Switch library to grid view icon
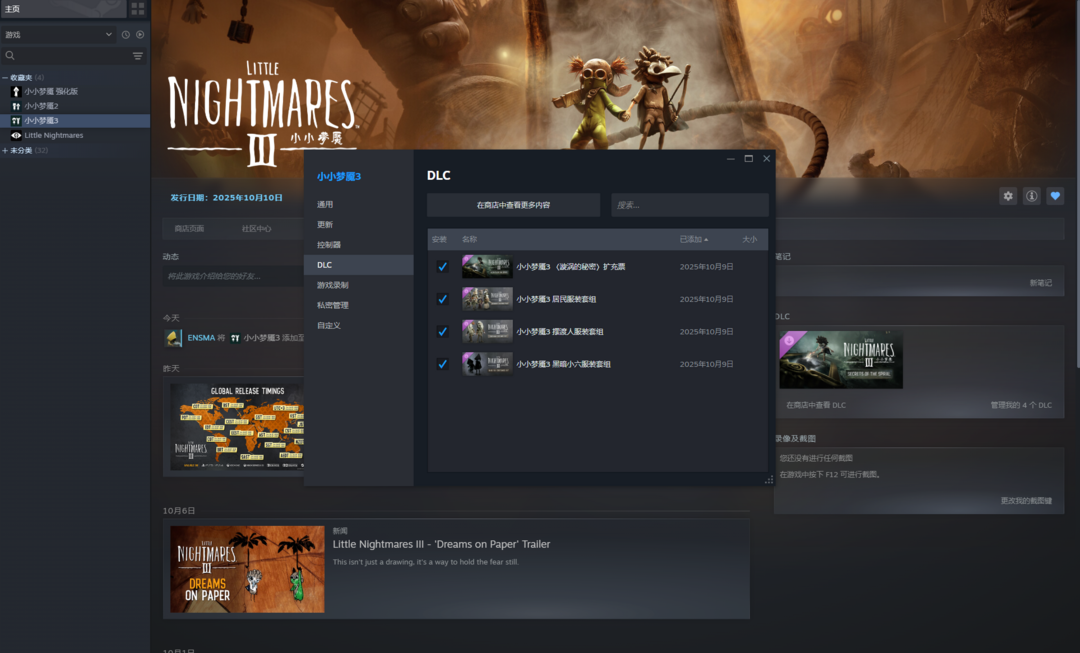The height and width of the screenshot is (653, 1080). (x=138, y=8)
